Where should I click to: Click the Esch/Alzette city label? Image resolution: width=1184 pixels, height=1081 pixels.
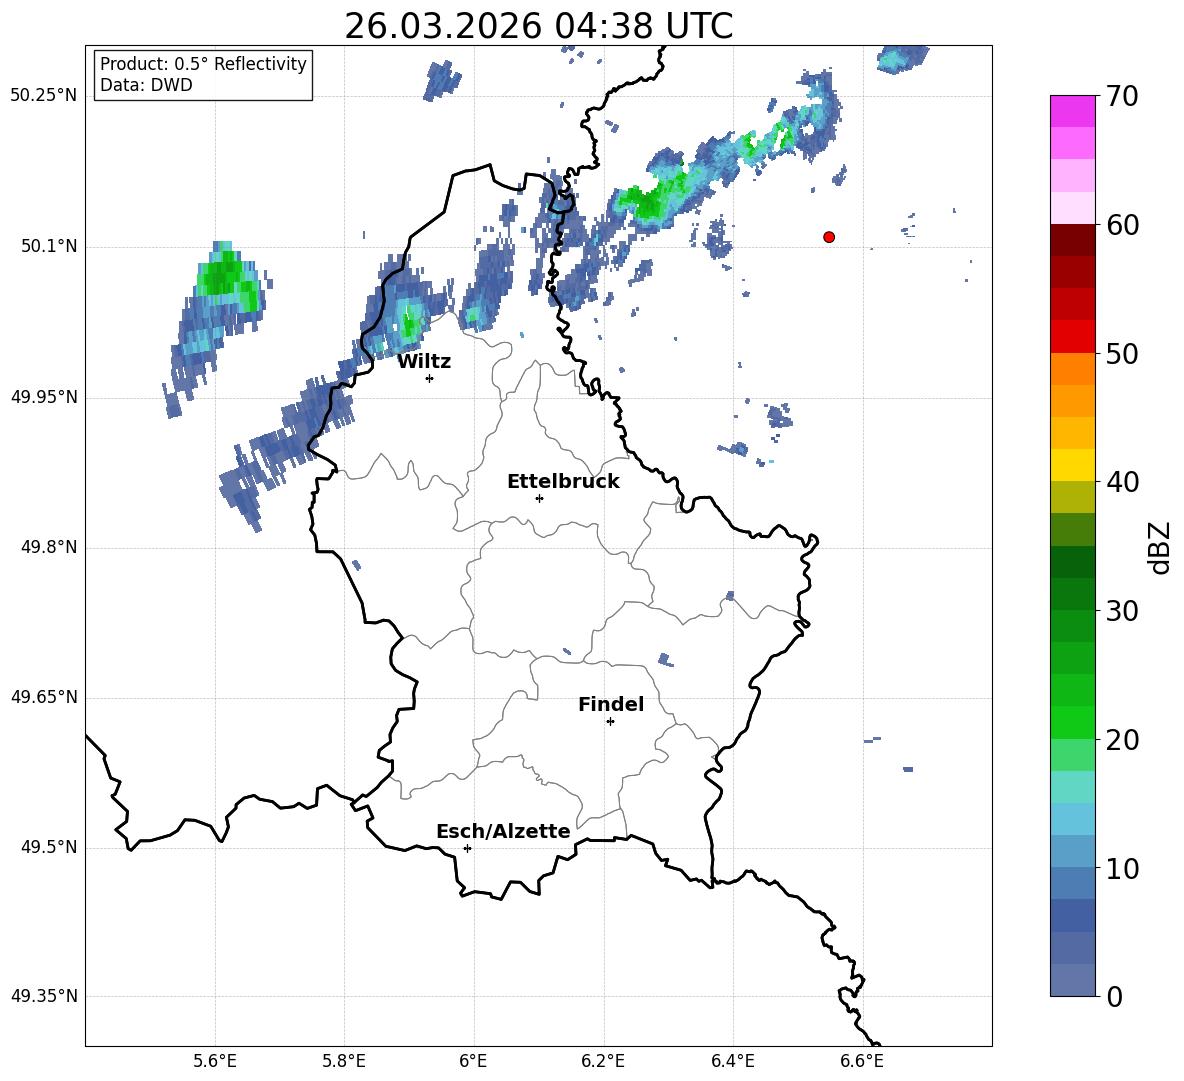503,832
